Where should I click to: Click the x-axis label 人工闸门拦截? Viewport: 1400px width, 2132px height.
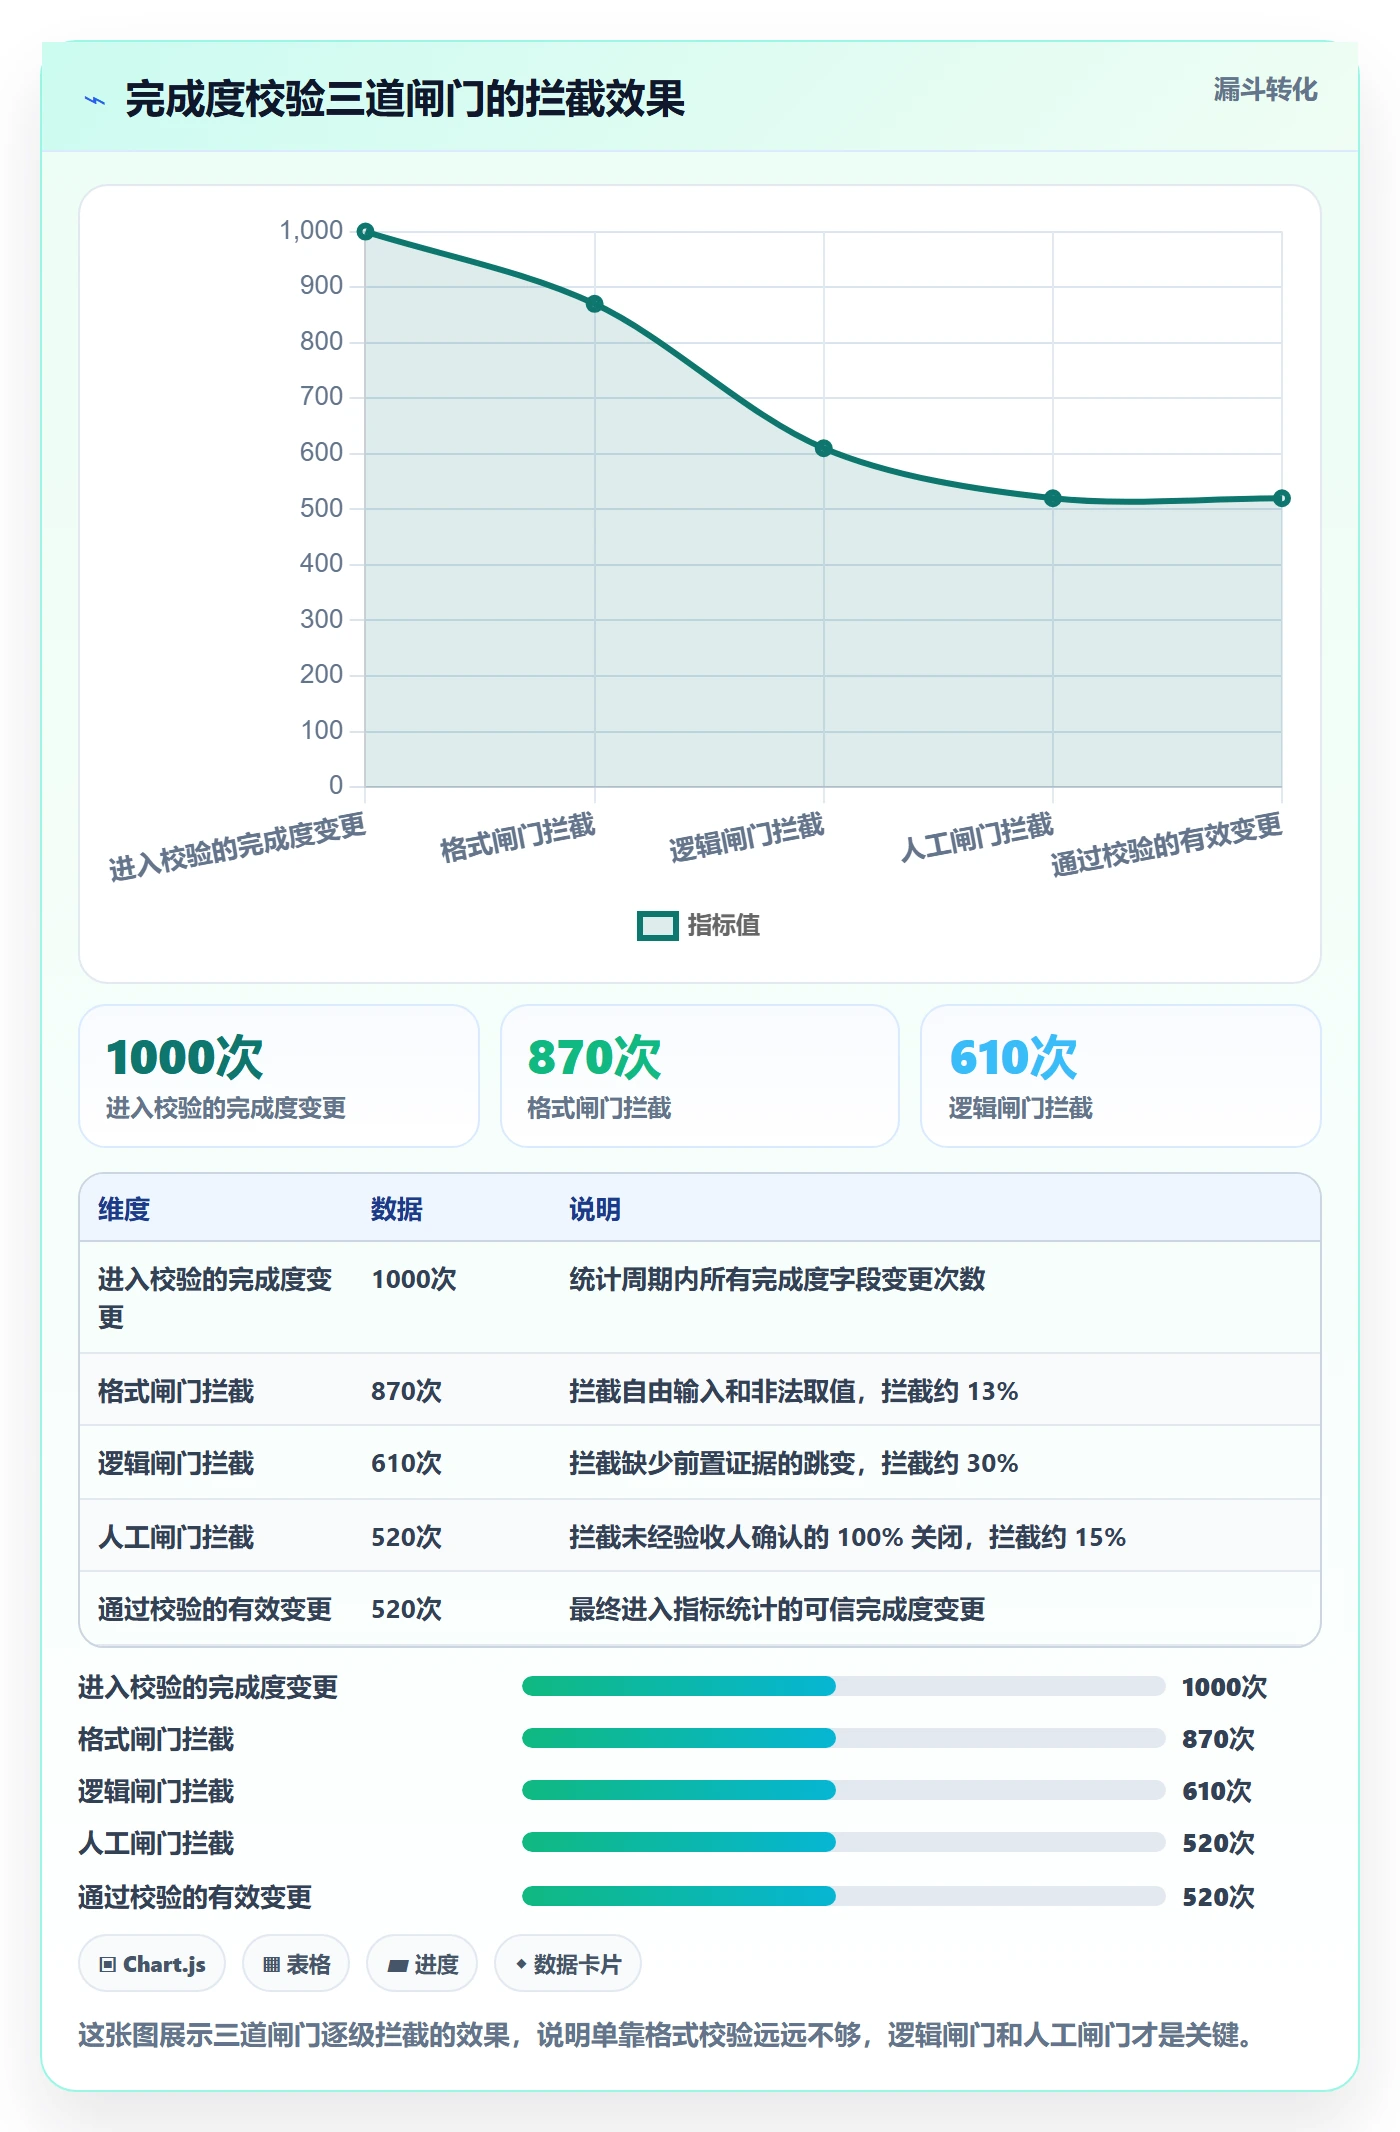tap(977, 838)
